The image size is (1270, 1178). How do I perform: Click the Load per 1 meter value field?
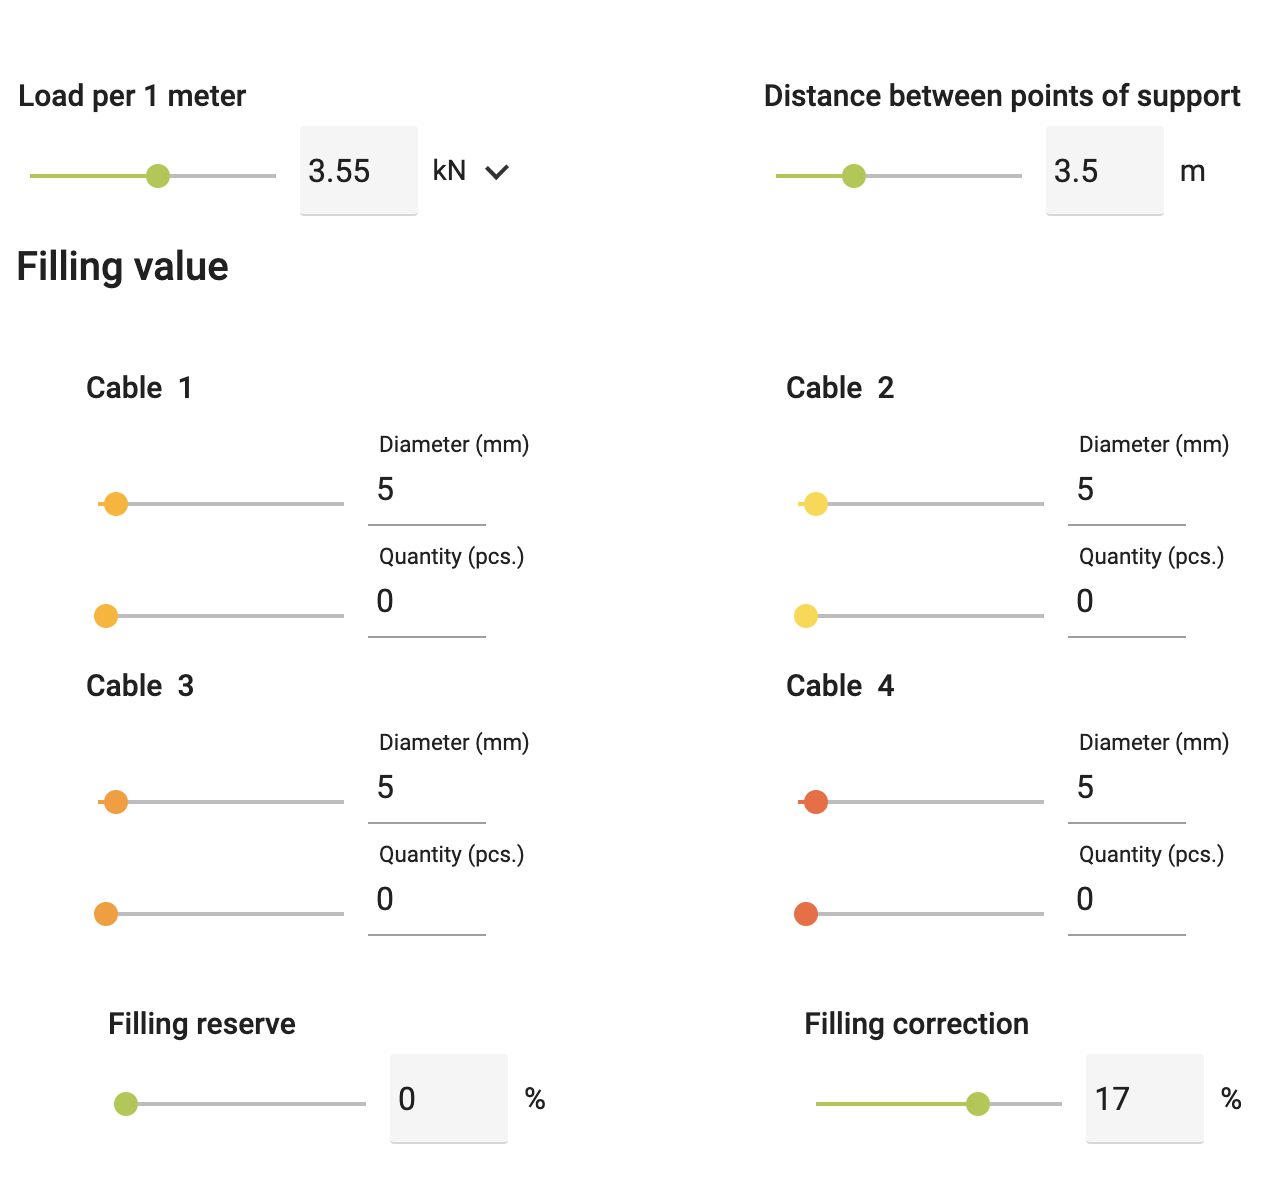pyautogui.click(x=358, y=171)
